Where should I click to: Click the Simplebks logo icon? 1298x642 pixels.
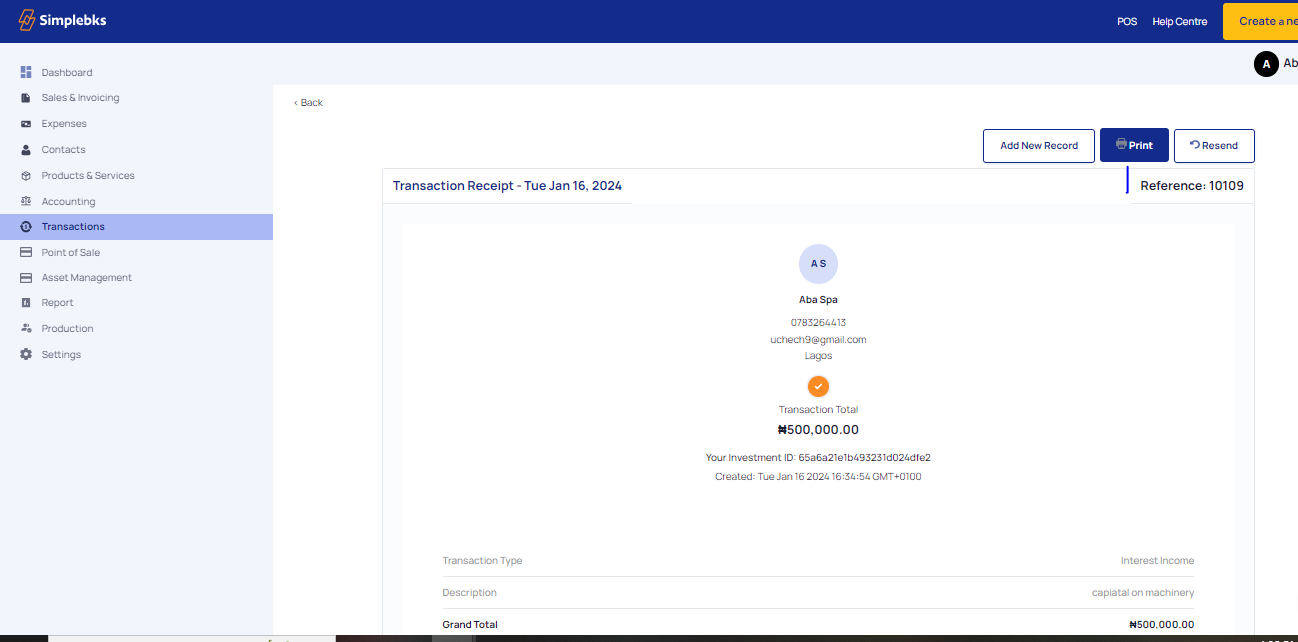tap(26, 21)
